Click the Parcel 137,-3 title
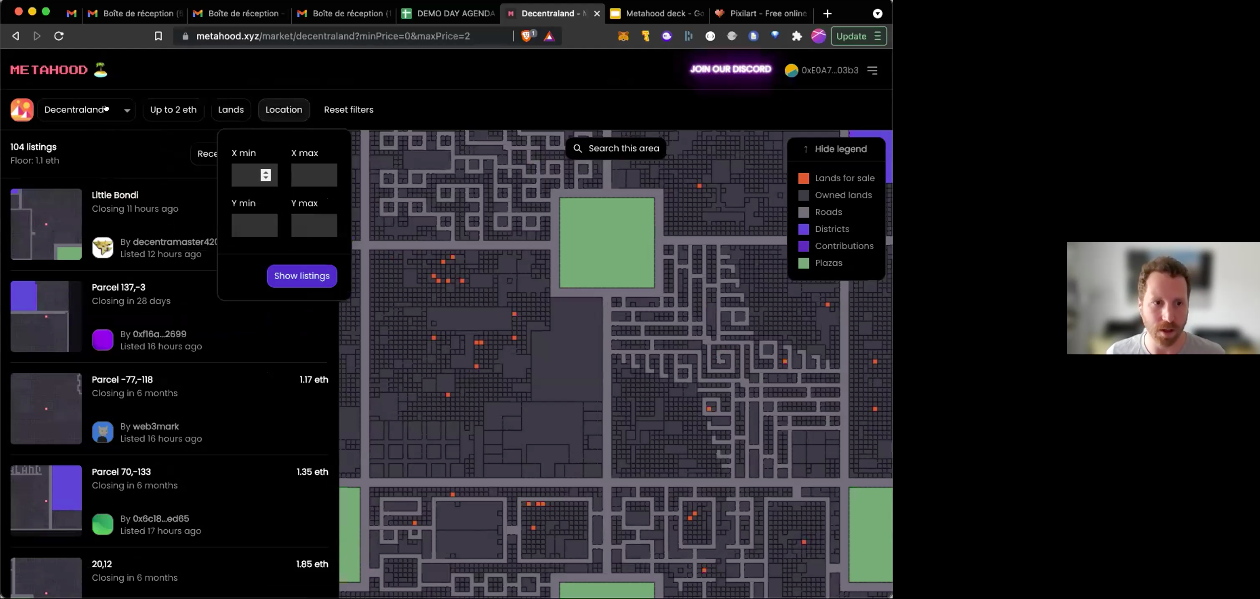The height and width of the screenshot is (599, 1260). pyautogui.click(x=118, y=287)
